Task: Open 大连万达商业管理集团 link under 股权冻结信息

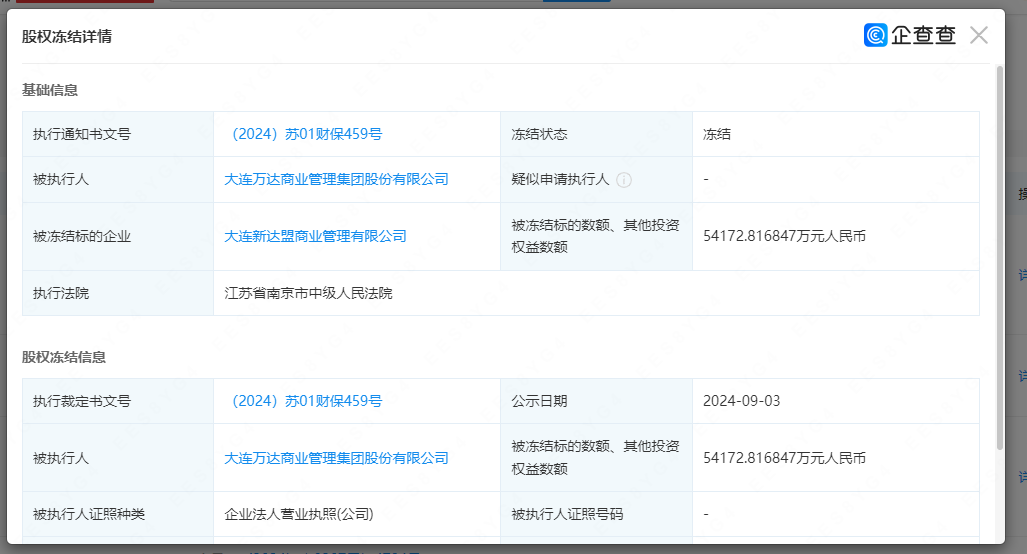Action: (336, 458)
